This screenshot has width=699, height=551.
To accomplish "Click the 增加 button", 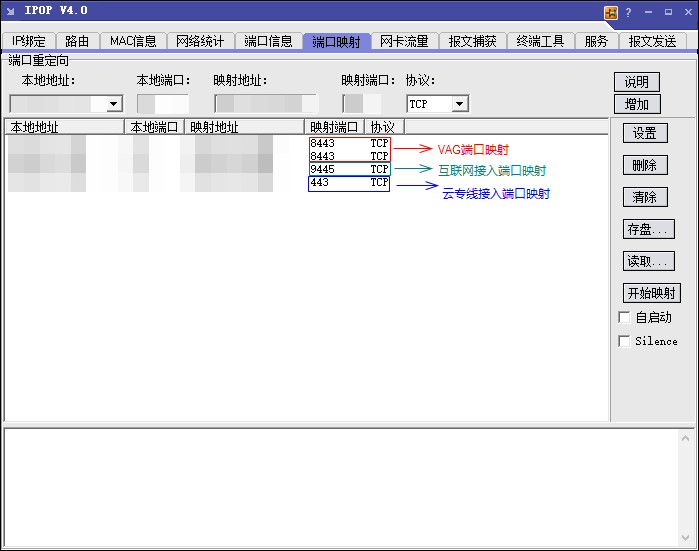I will pos(637,104).
